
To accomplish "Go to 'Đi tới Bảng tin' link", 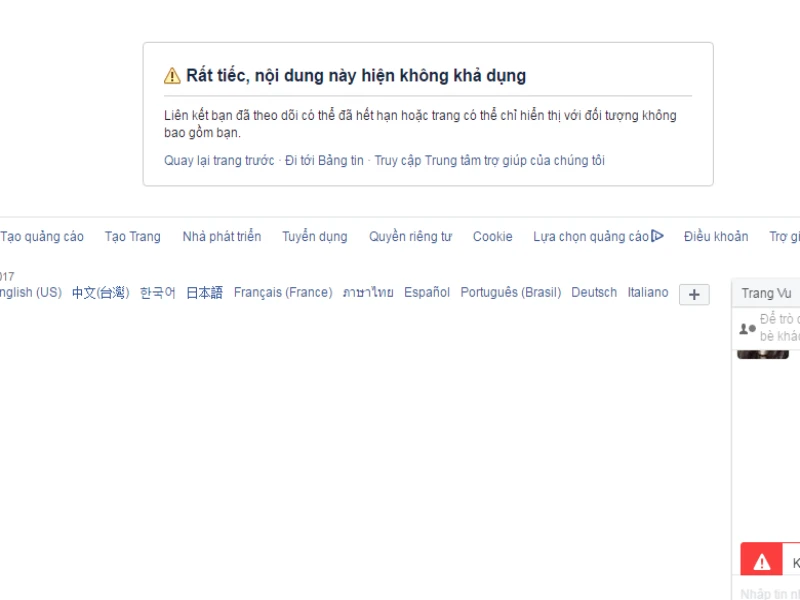I will point(324,161).
